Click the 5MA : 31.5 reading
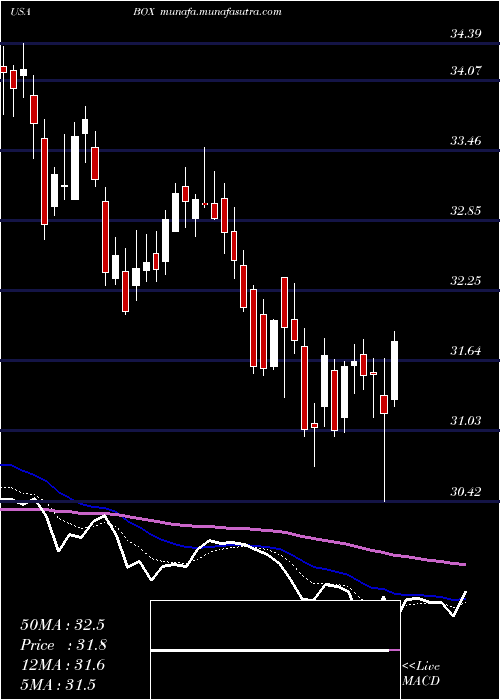Image resolution: width=500 pixels, height=700 pixels. (58, 684)
